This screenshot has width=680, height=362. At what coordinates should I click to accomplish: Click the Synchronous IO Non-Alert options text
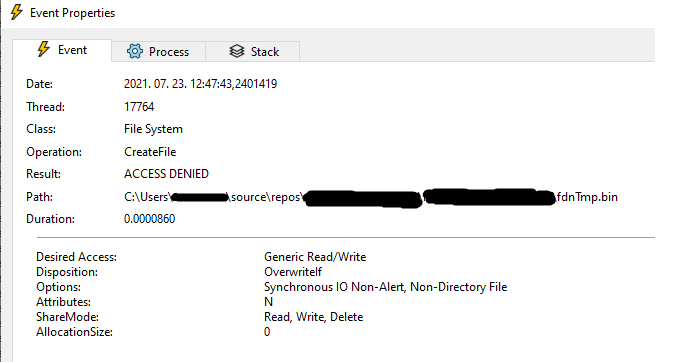point(334,287)
